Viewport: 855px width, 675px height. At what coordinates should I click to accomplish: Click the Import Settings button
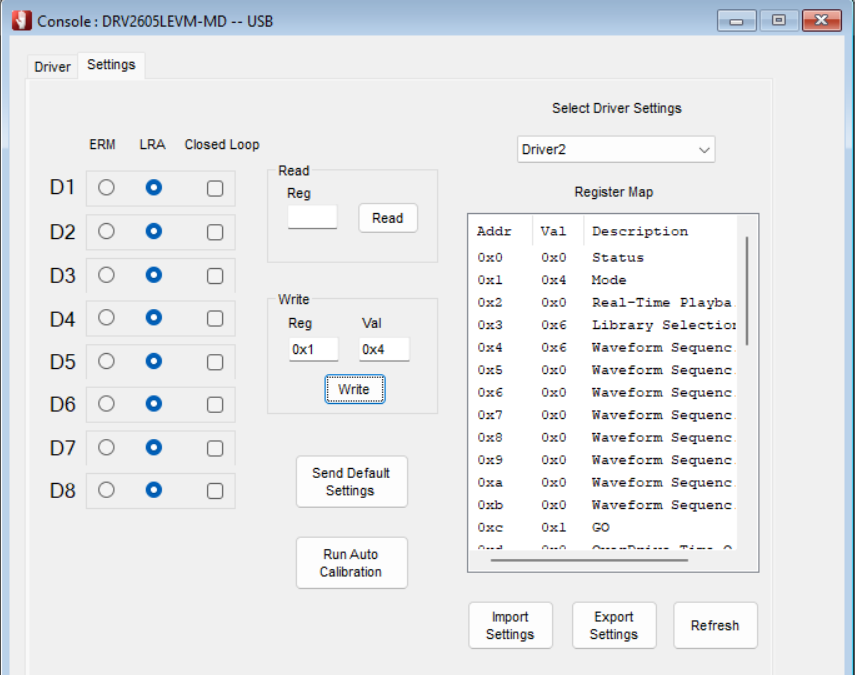pos(510,626)
